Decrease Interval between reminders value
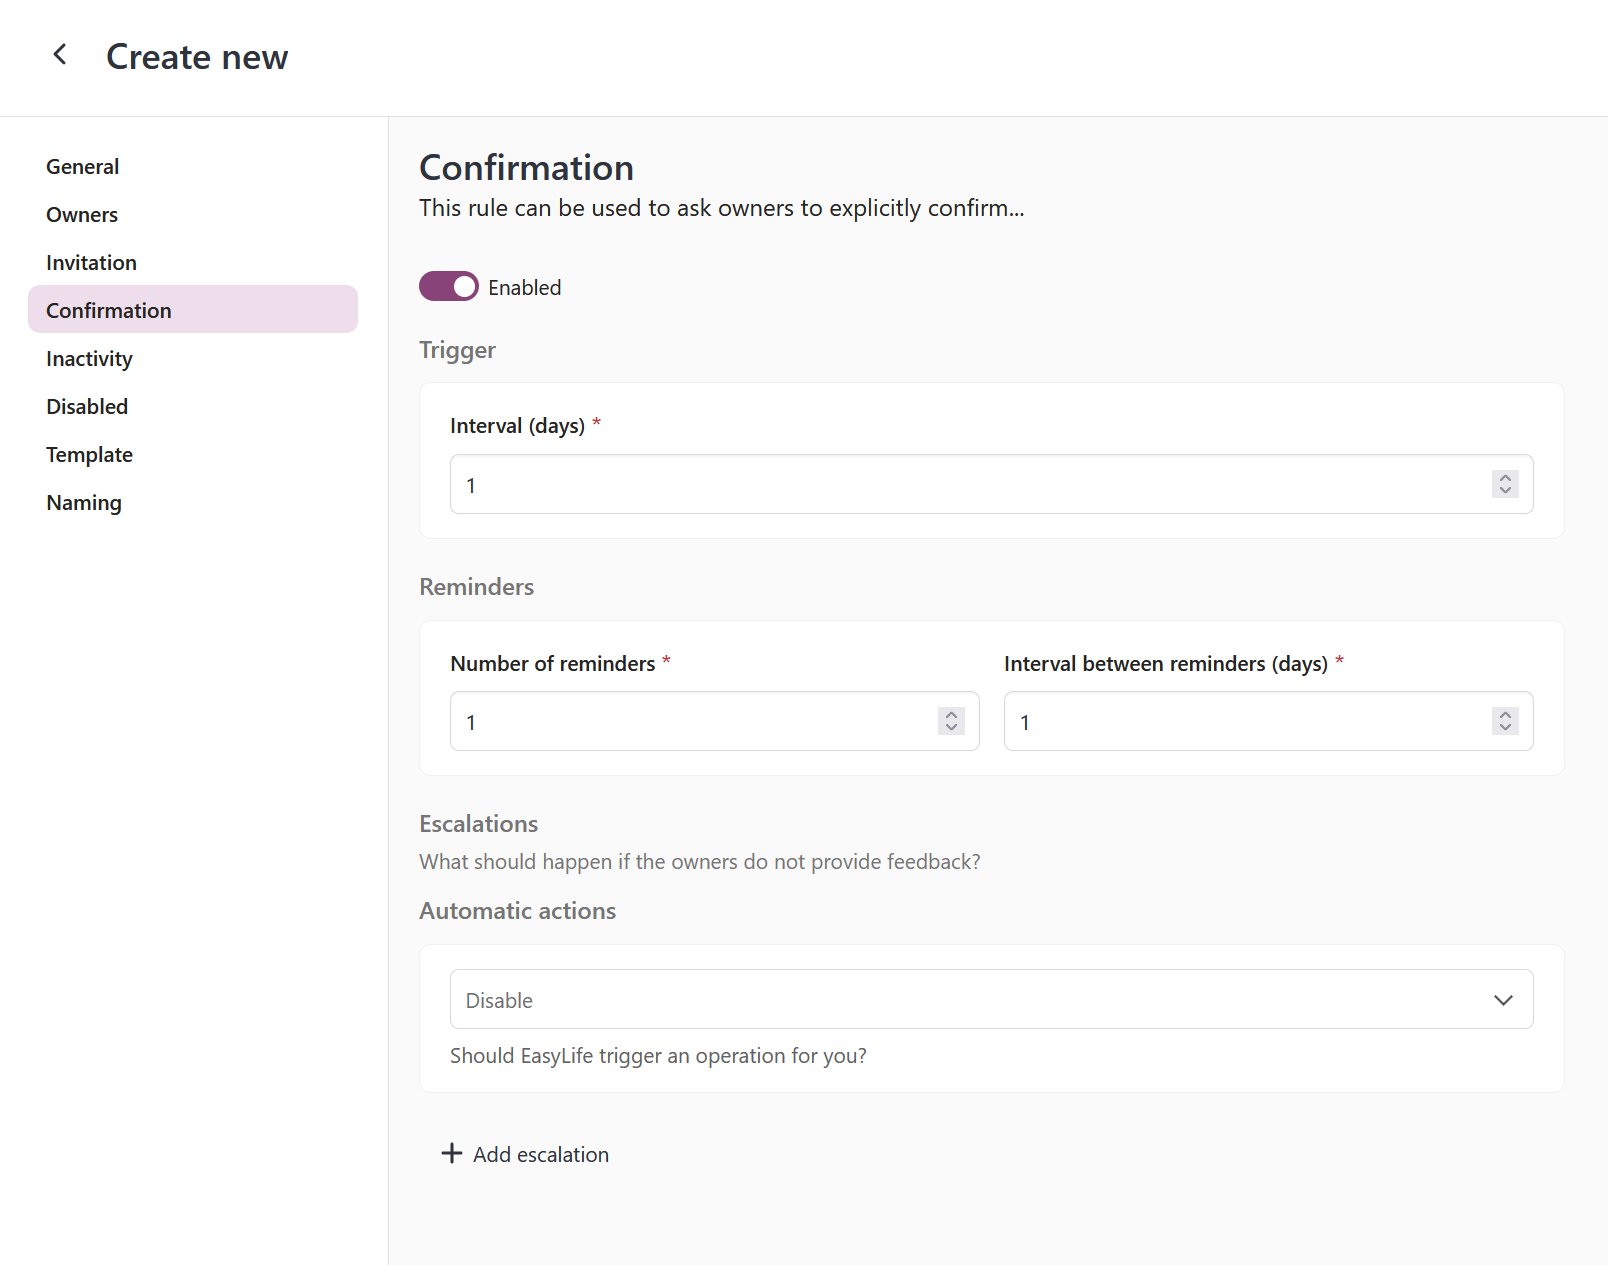This screenshot has width=1608, height=1265. [x=1505, y=728]
